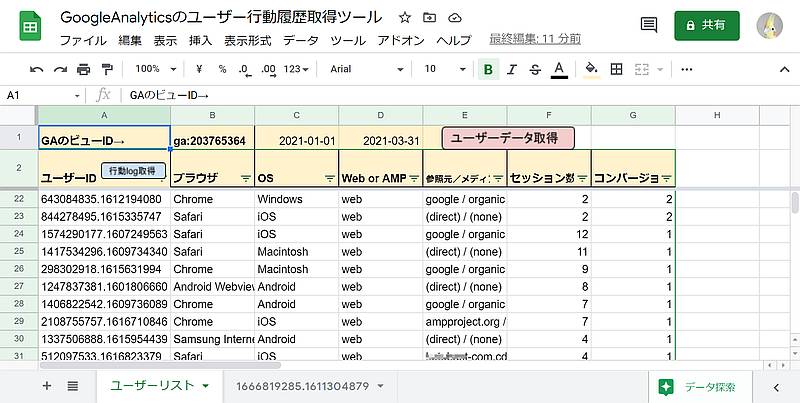
Task: Select the paint format tool
Action: click(x=107, y=69)
